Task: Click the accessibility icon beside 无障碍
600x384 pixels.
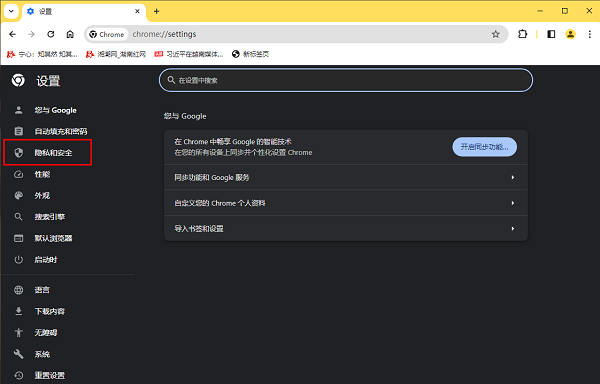Action: click(x=18, y=332)
